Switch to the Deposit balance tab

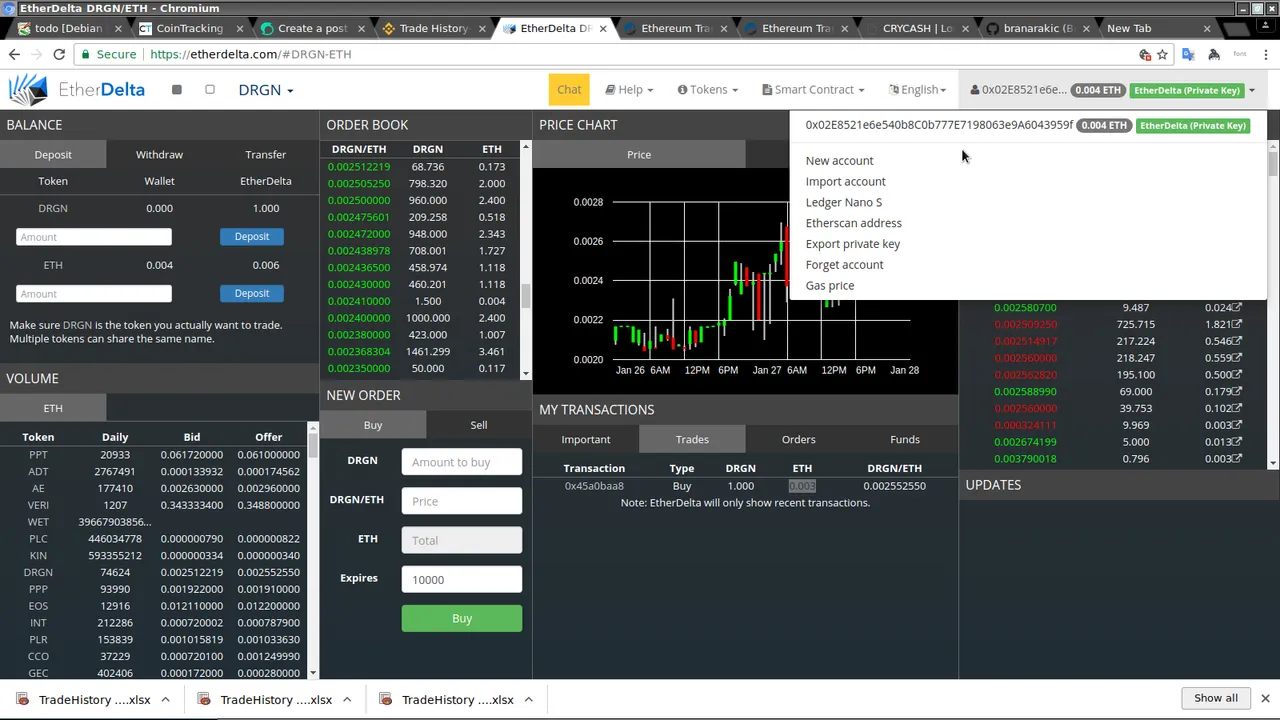(x=53, y=154)
